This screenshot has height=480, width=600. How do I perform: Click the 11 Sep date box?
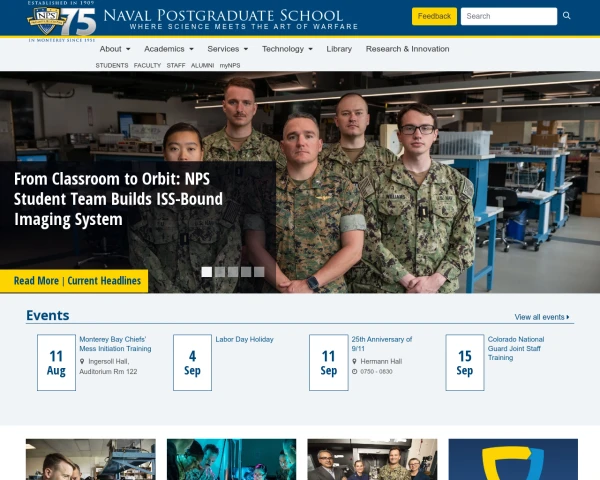click(x=329, y=362)
